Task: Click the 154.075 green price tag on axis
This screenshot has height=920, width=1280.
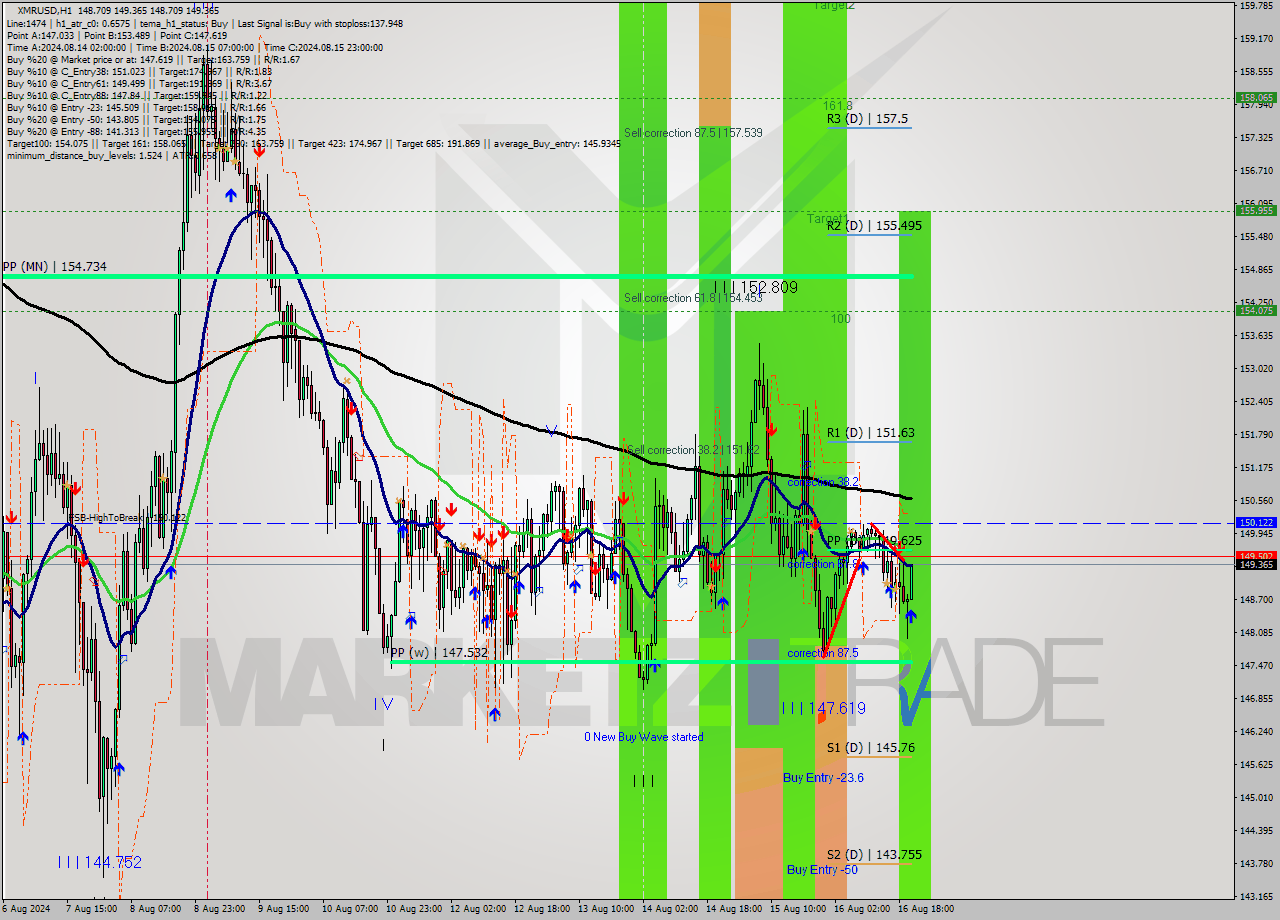Action: click(1256, 310)
